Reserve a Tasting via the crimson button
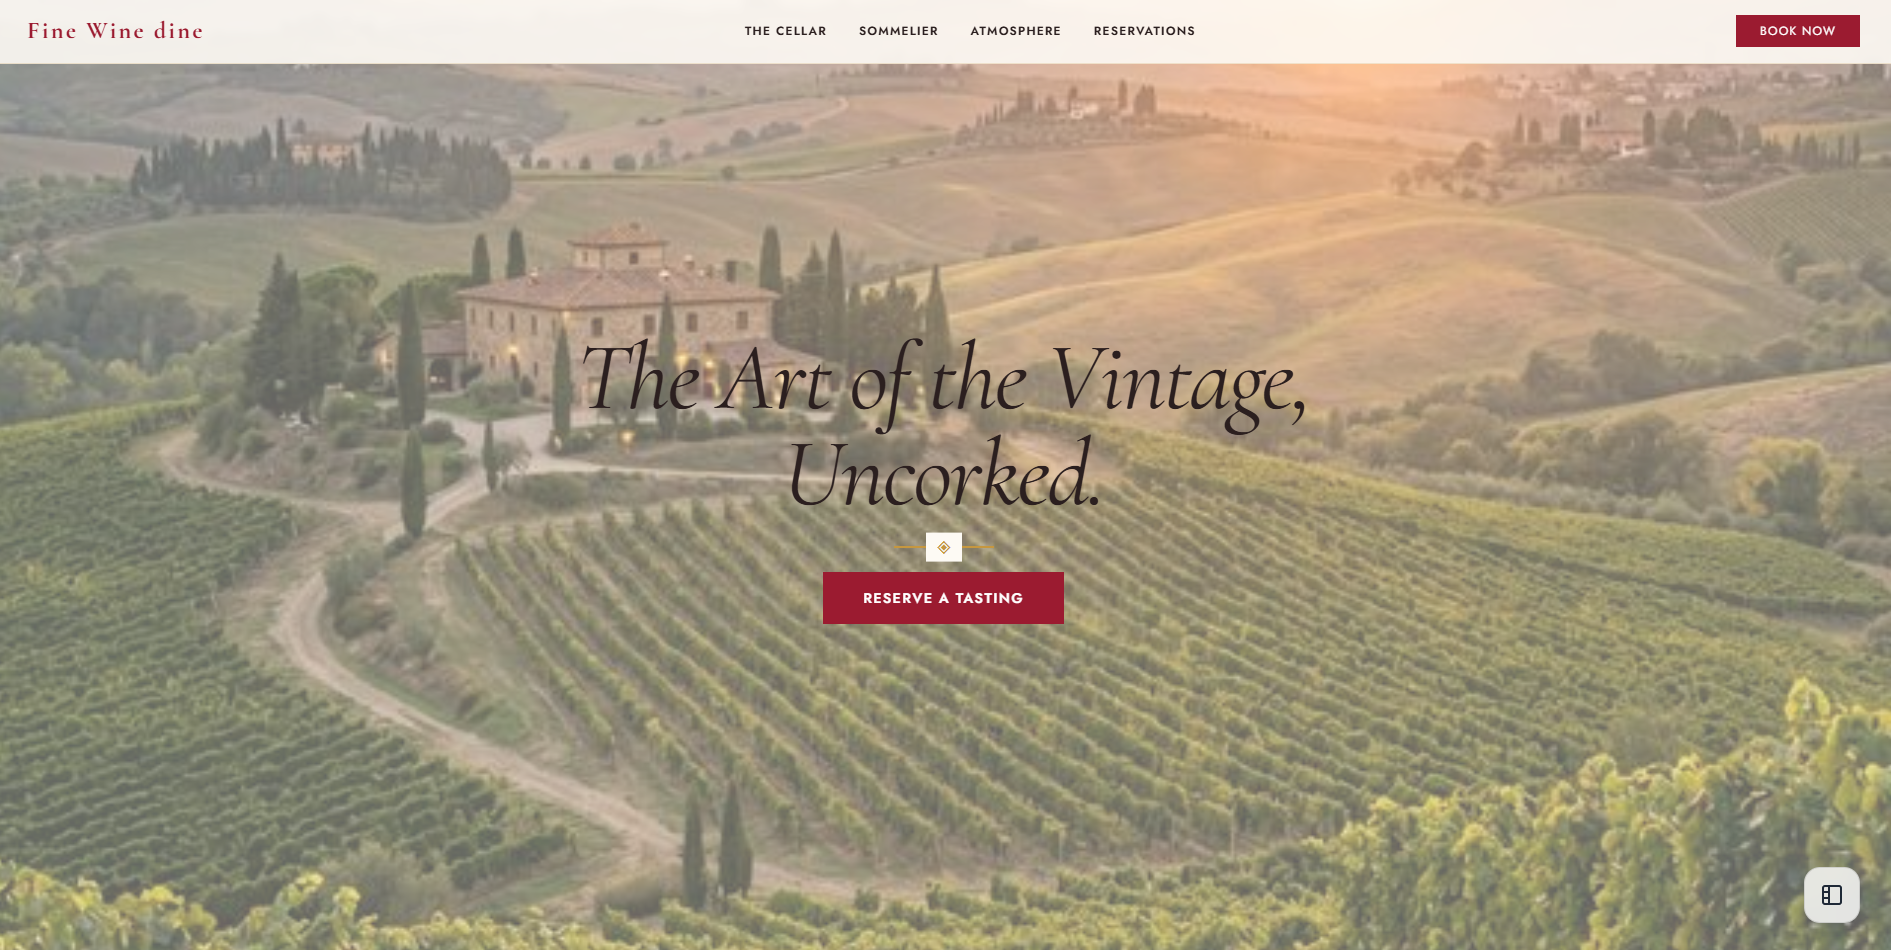Viewport: 1891px width, 950px height. (x=943, y=598)
